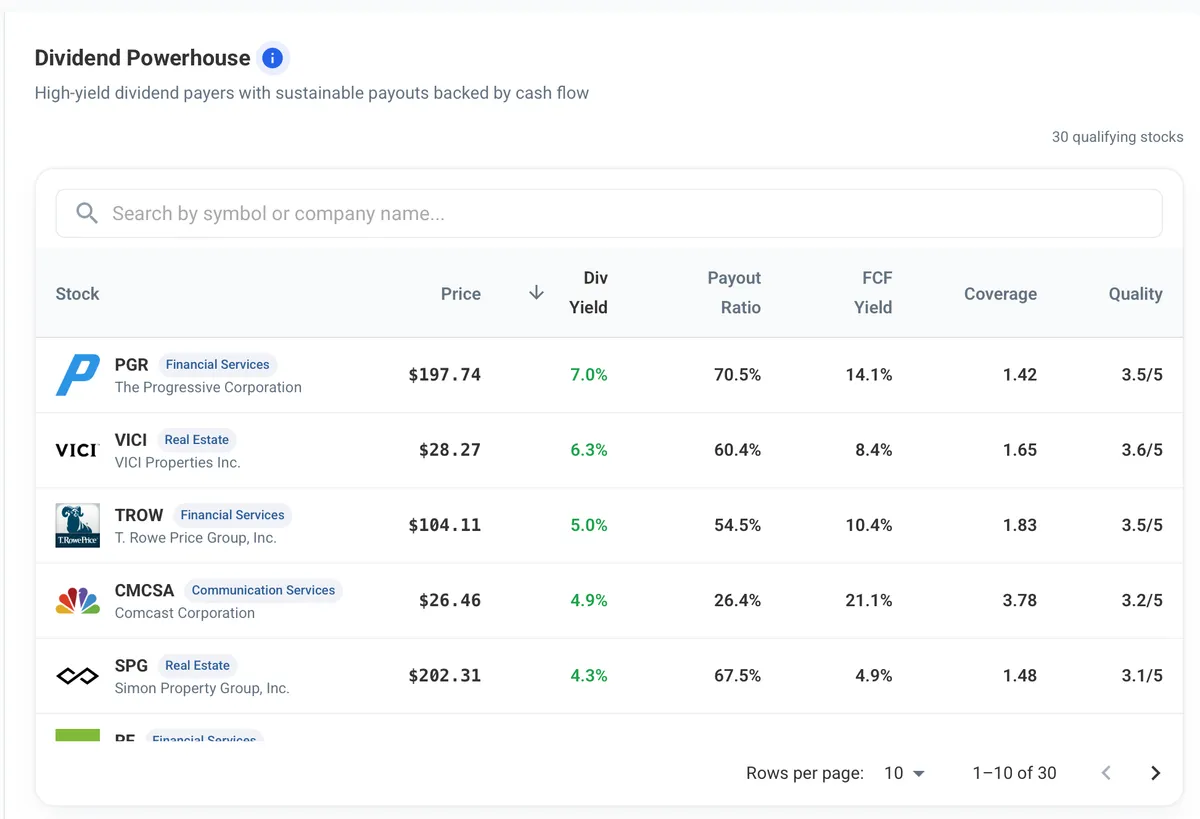Click the 8.4% FCF yield value
This screenshot has height=819, width=1200.
coord(874,450)
